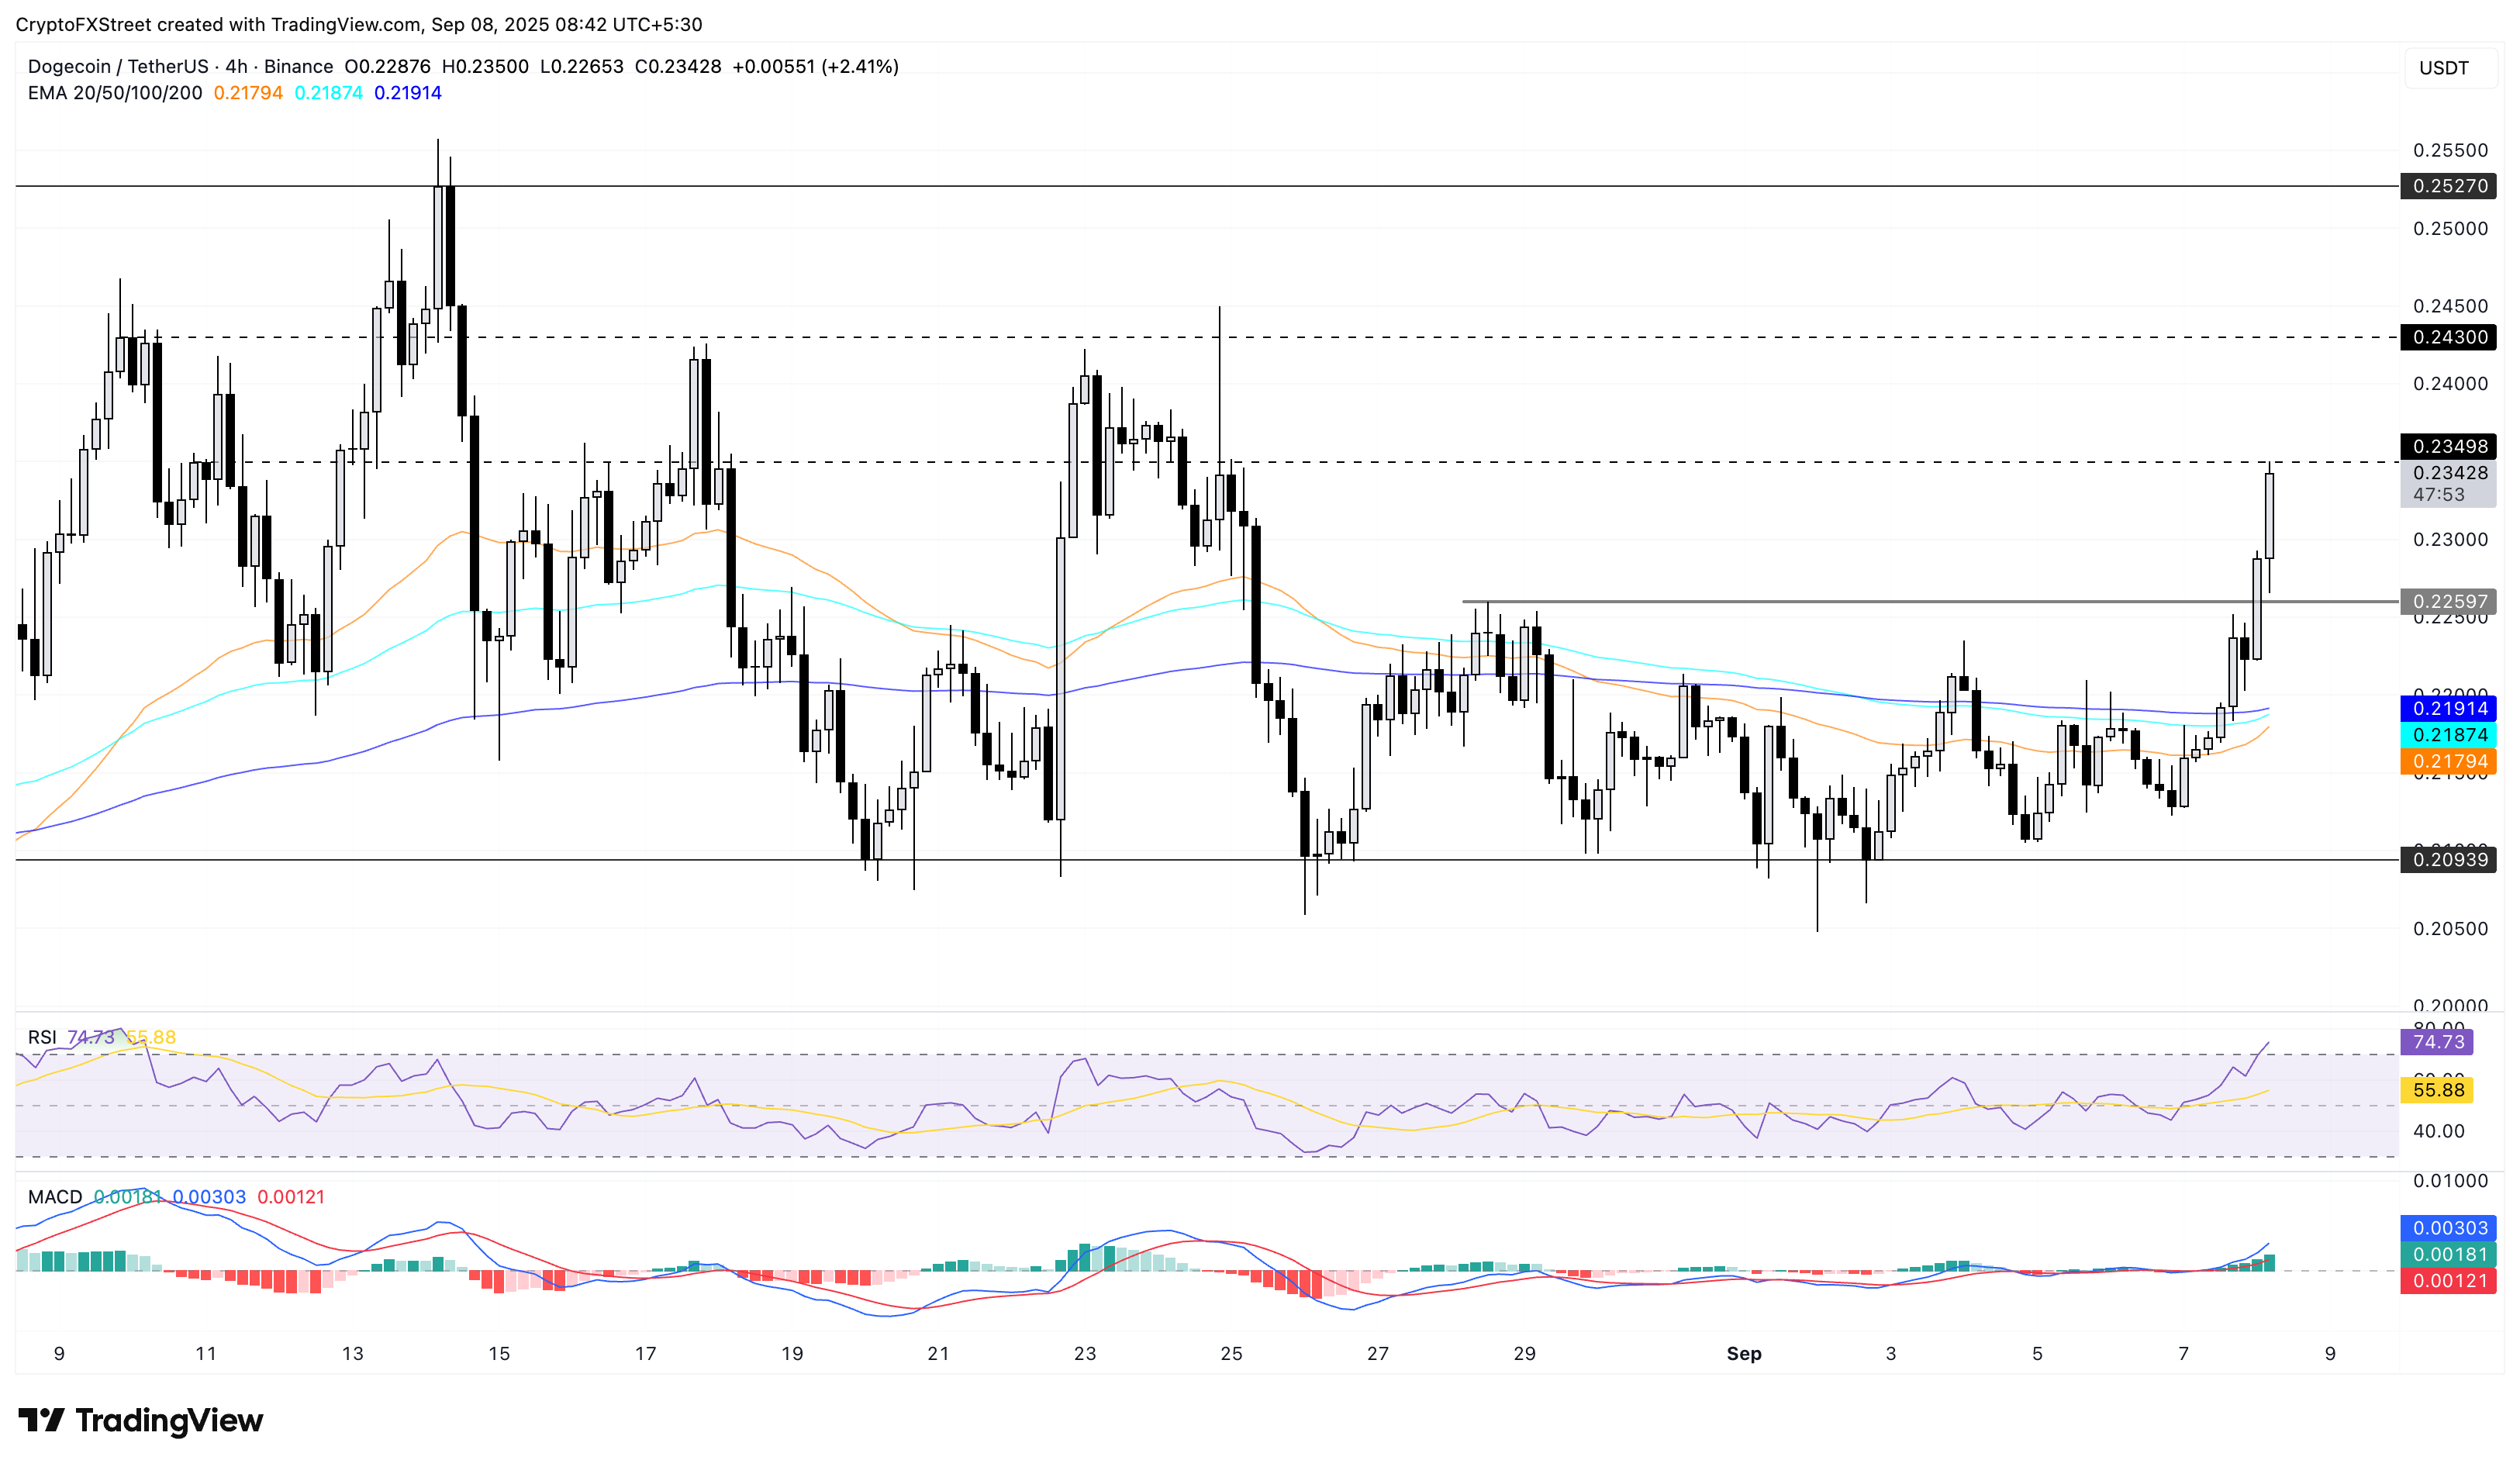Click the TradingView logo at bottom left

140,1420
